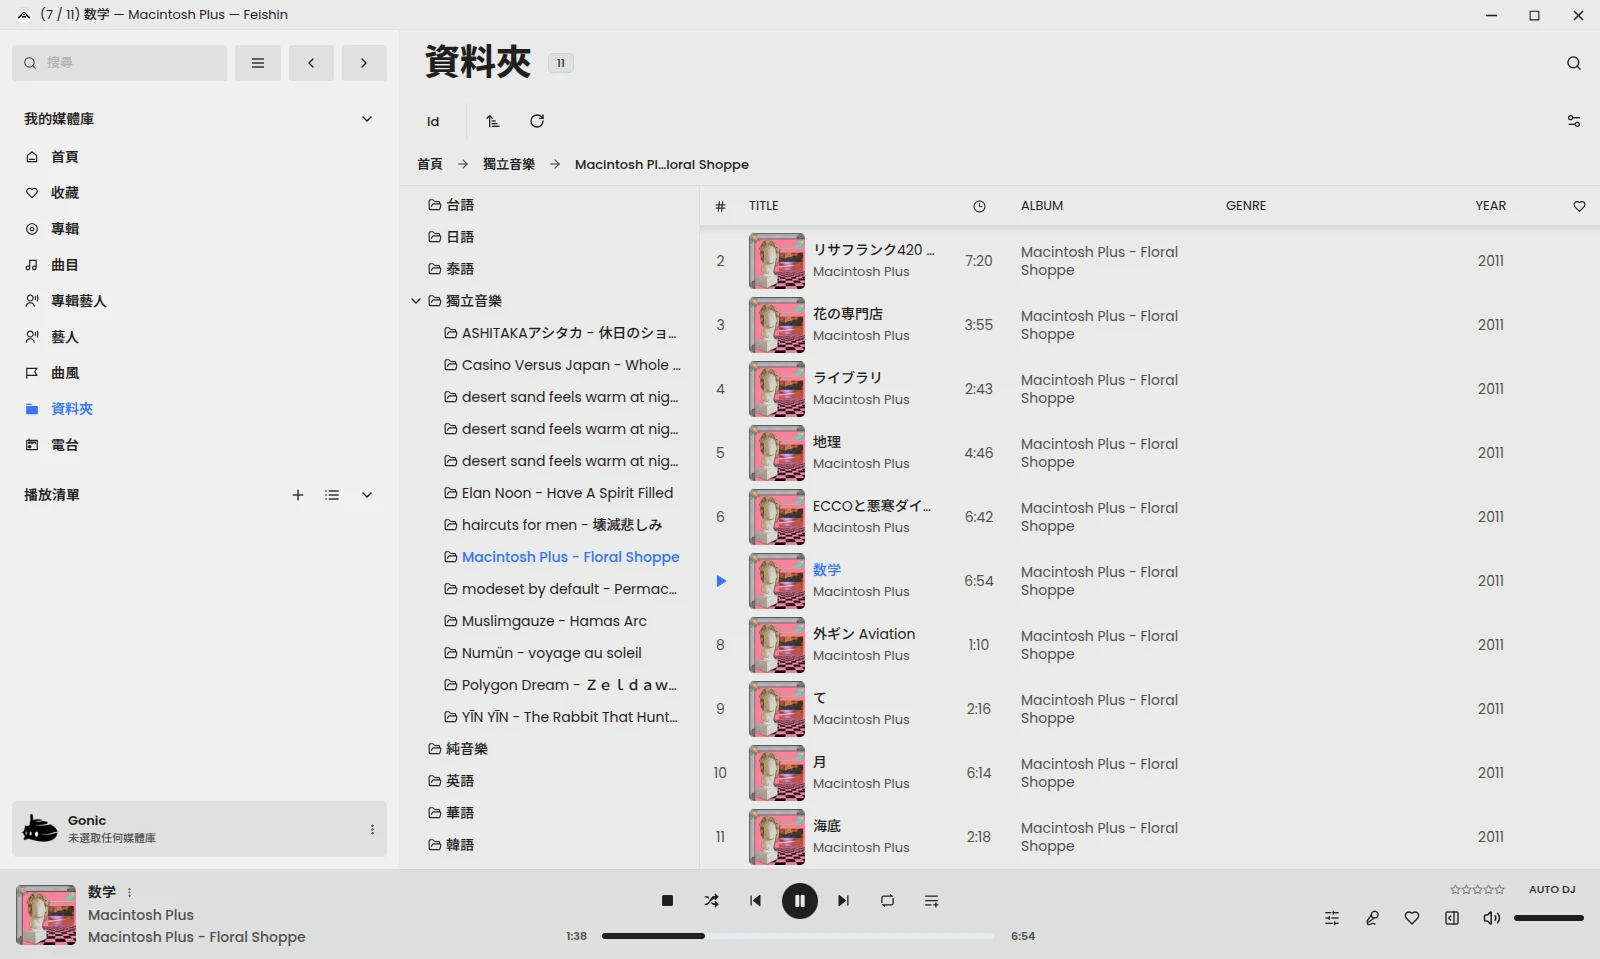Open the table settings sliders icon

tap(1574, 121)
